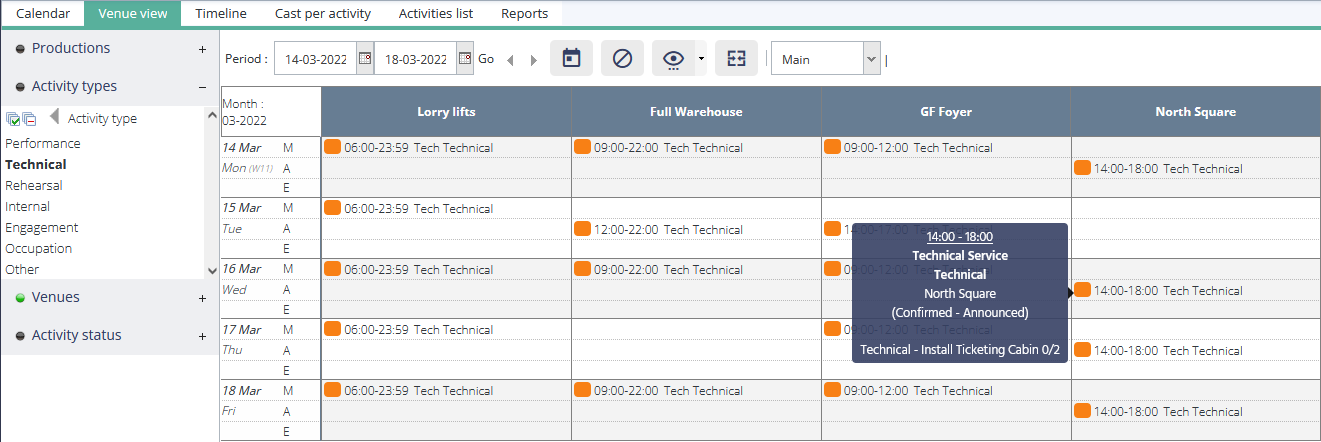Screen dimensions: 1321x442
Task: Click the green Venues status dot
Action: (20, 298)
